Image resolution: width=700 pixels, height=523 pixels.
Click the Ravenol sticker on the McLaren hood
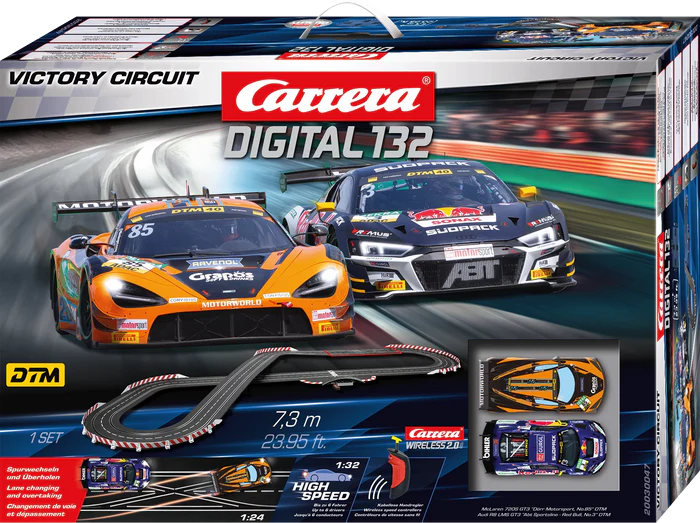[x=215, y=263]
